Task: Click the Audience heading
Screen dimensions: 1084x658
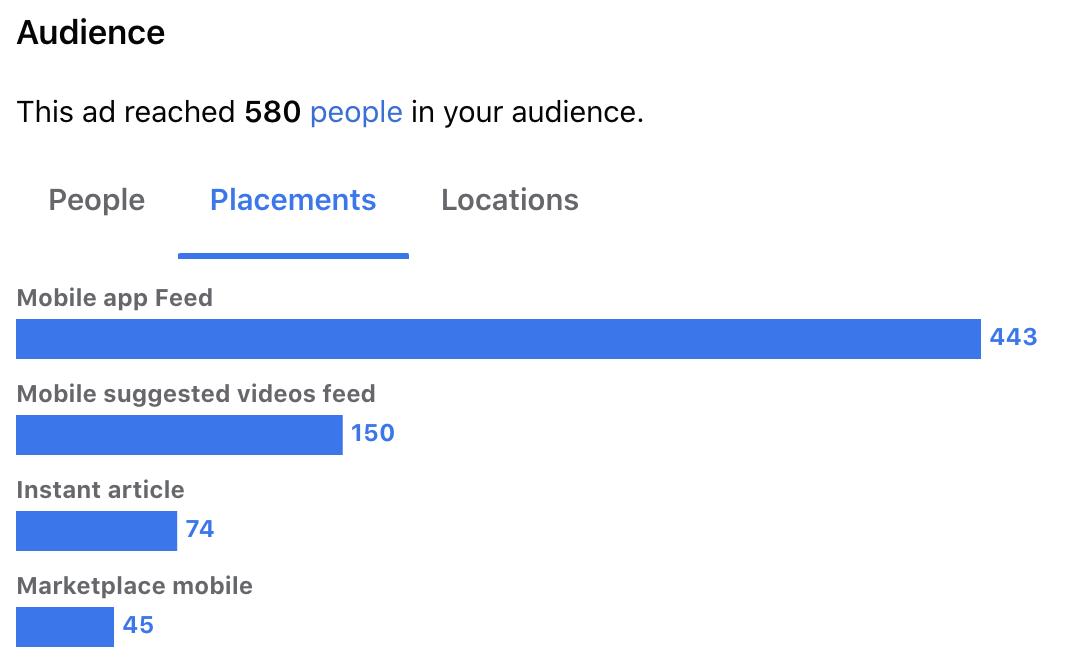Action: 91,33
